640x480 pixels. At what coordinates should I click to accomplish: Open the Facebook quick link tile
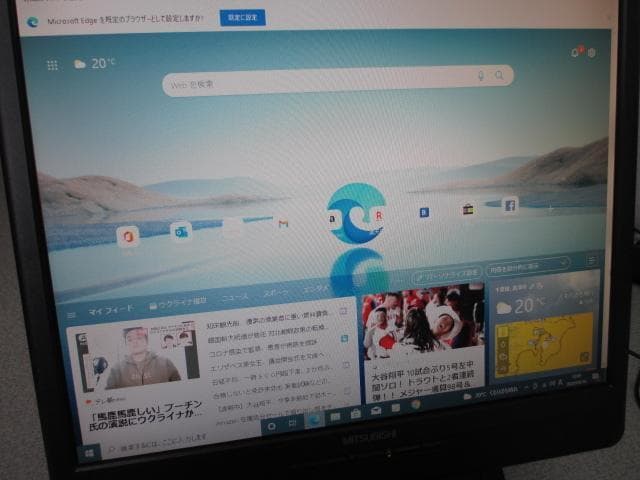(x=510, y=205)
